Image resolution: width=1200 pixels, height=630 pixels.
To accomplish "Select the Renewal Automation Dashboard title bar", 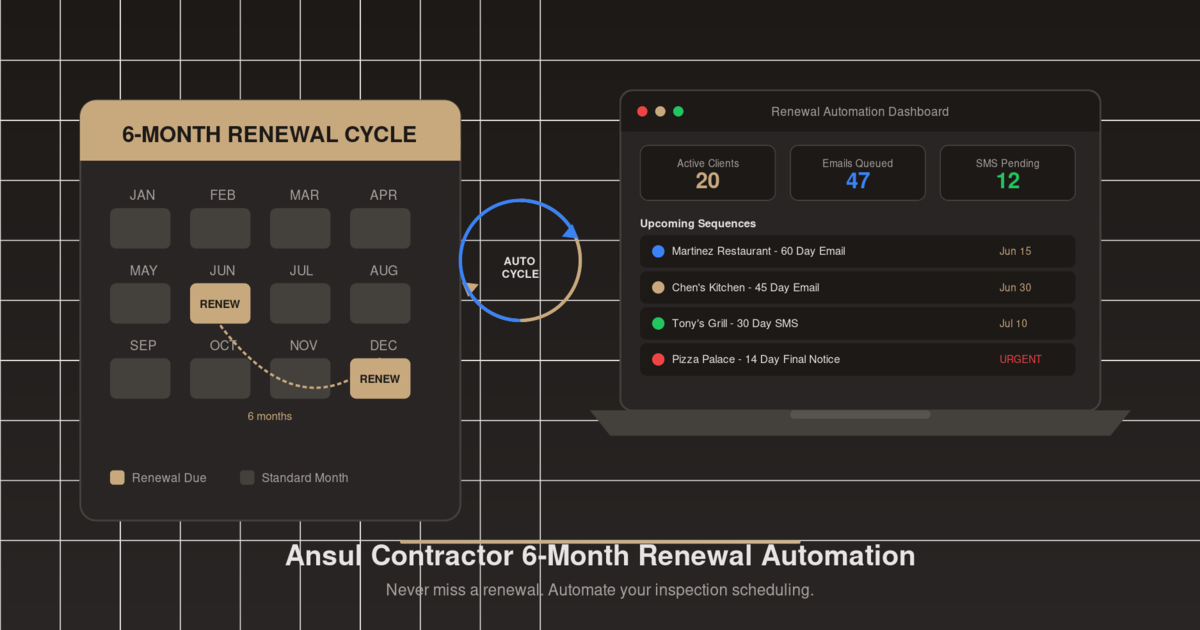I will [859, 111].
